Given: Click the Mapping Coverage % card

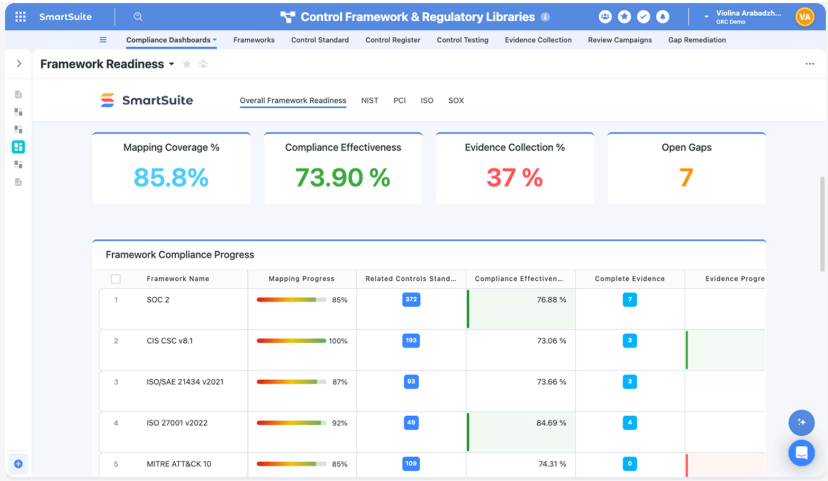Looking at the screenshot, I should (171, 168).
